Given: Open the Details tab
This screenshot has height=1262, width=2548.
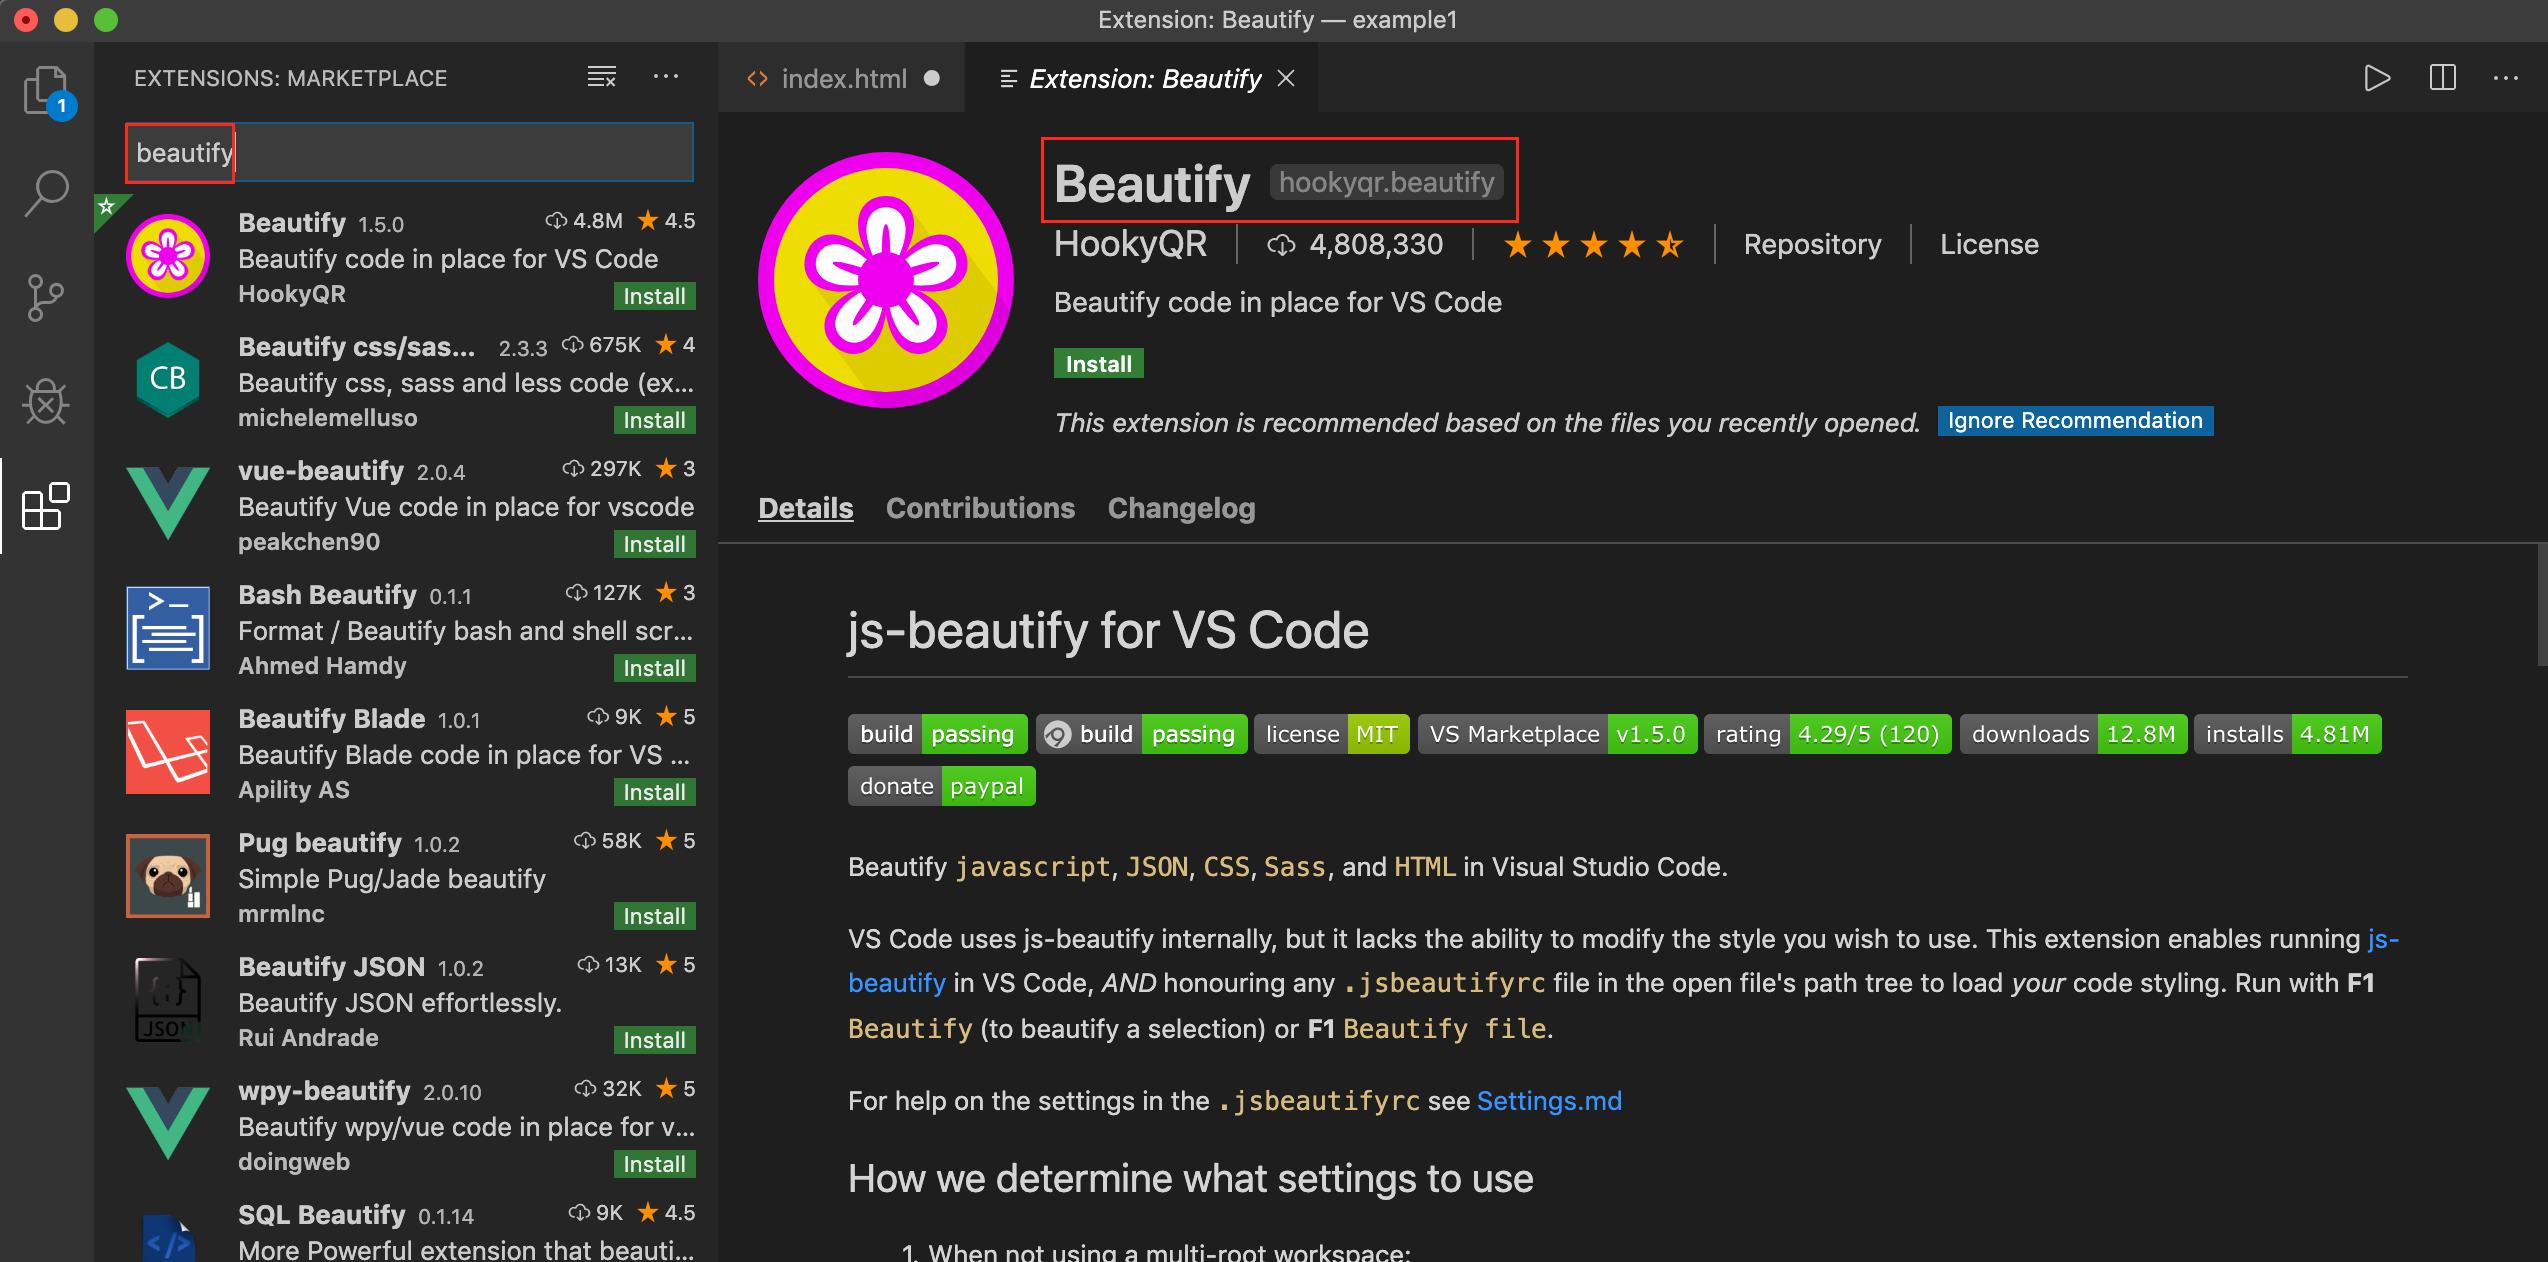Looking at the screenshot, I should [x=806, y=508].
